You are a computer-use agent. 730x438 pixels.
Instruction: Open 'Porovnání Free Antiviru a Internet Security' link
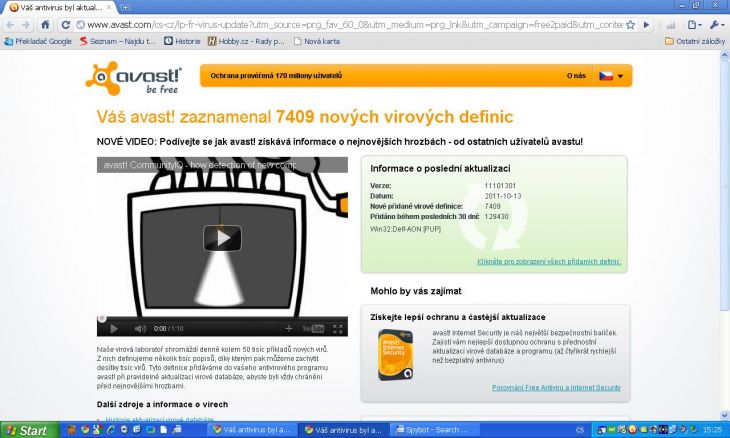point(556,387)
